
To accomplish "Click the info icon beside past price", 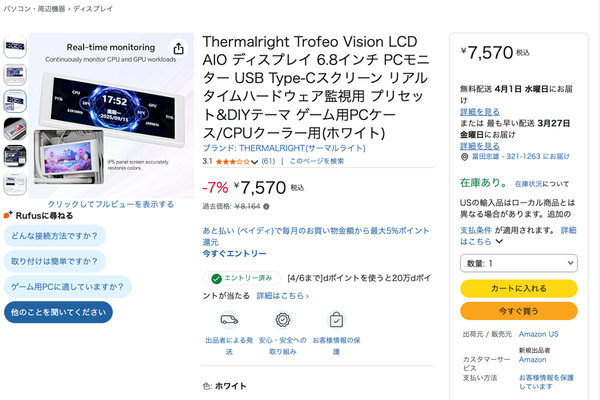I will click(x=267, y=208).
